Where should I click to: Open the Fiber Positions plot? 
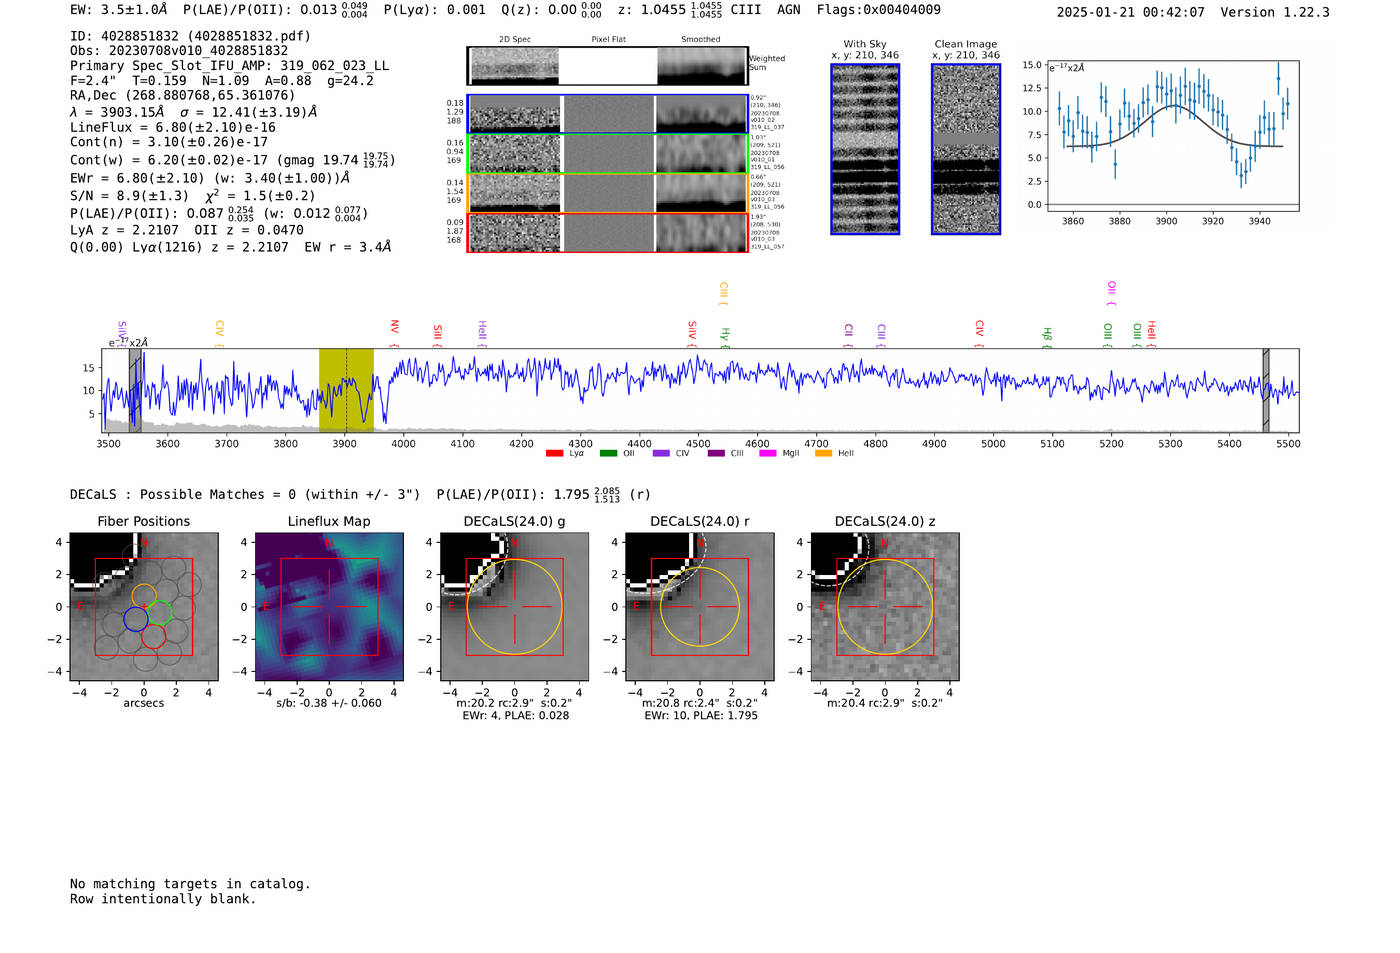pyautogui.click(x=143, y=607)
